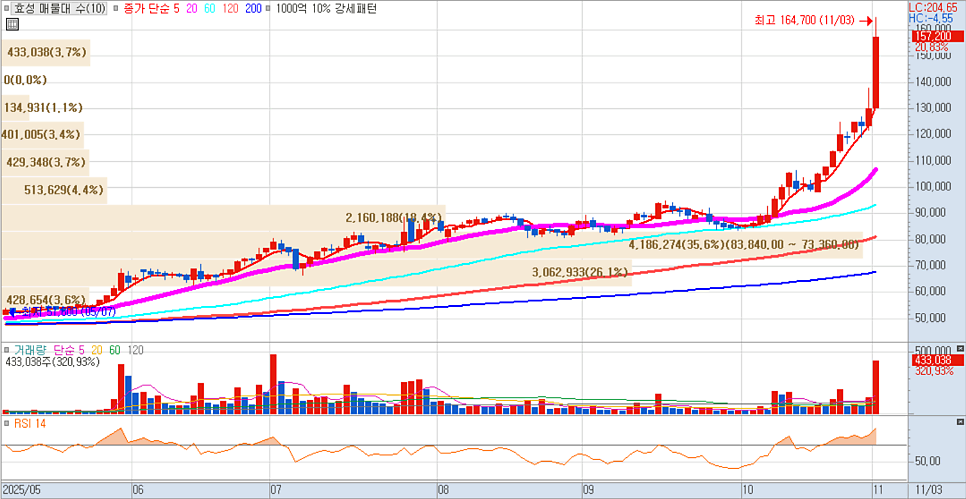Click the 50.00 RSI axis label

[927, 461]
